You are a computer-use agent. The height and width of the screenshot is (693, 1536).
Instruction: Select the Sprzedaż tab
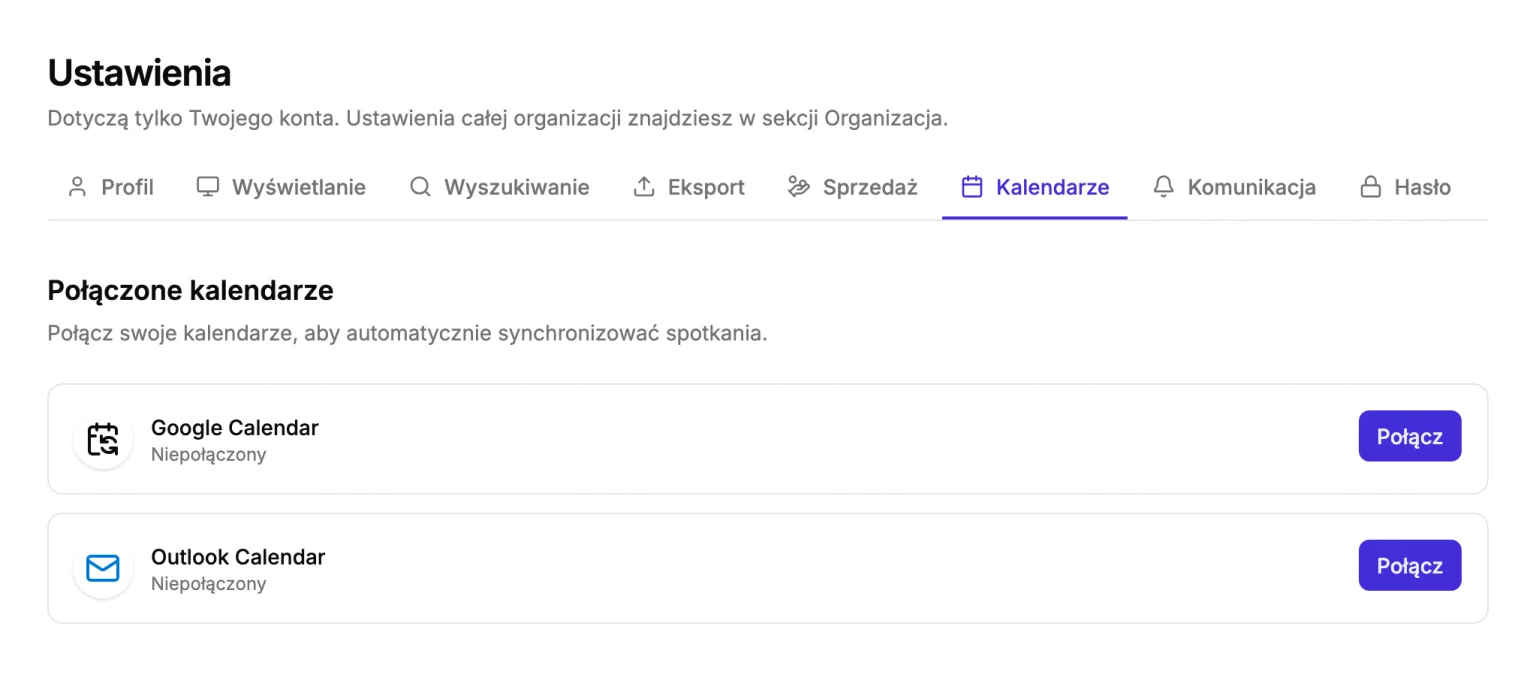pyautogui.click(x=851, y=187)
